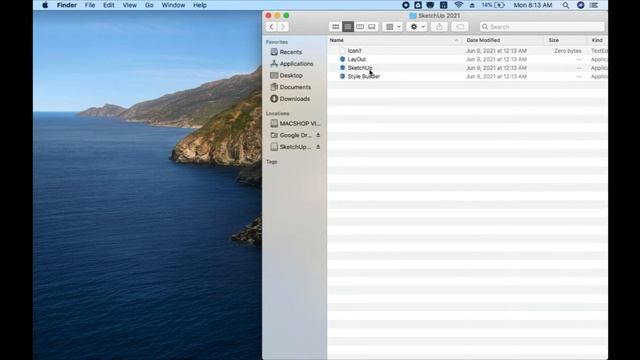640x360 pixels.
Task: Eject the Google Dr... volume
Action: 318,135
